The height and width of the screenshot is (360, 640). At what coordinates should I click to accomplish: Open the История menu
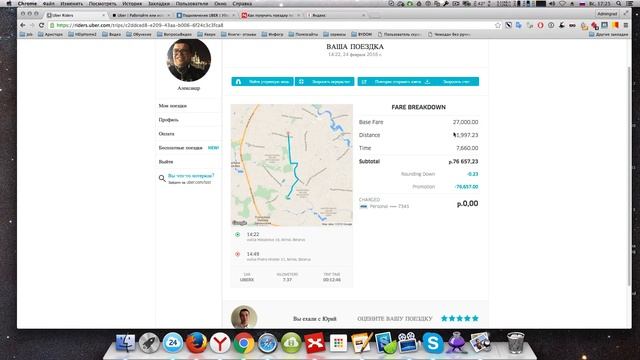pyautogui.click(x=132, y=3)
